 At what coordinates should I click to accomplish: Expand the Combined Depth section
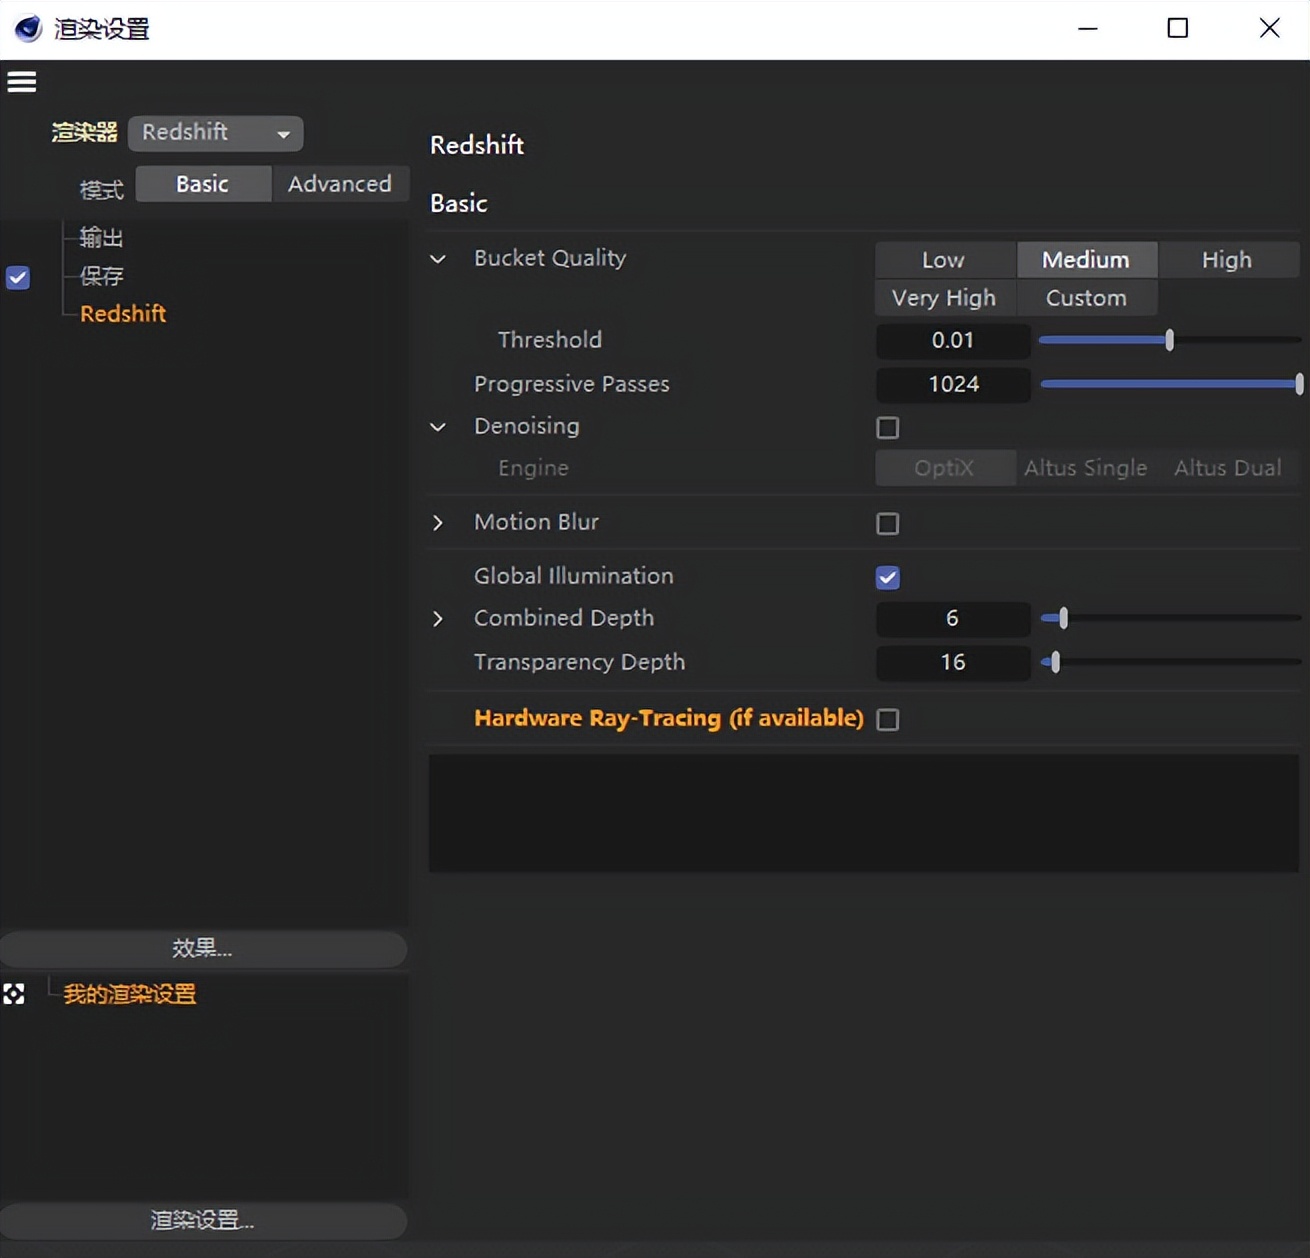click(x=438, y=619)
